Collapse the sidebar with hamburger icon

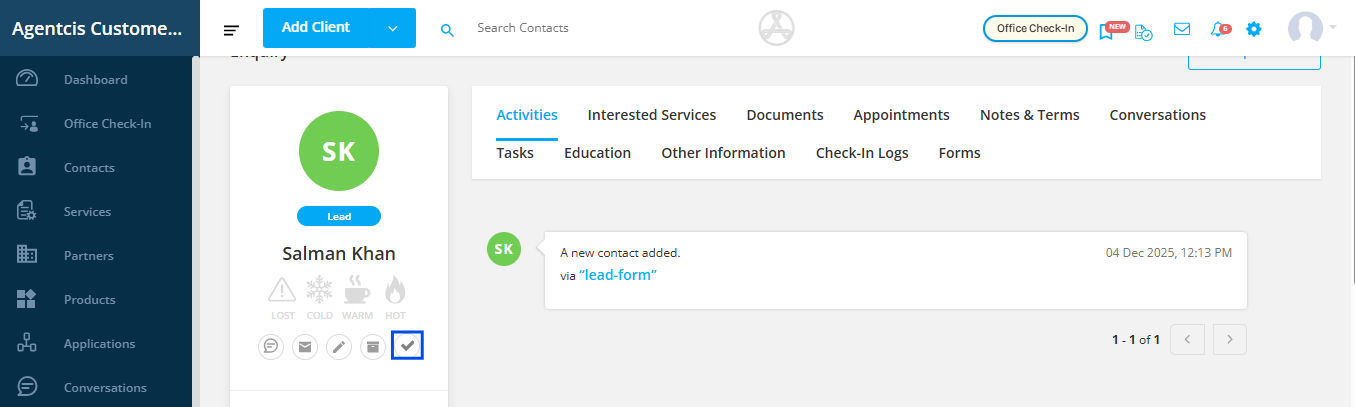click(232, 29)
